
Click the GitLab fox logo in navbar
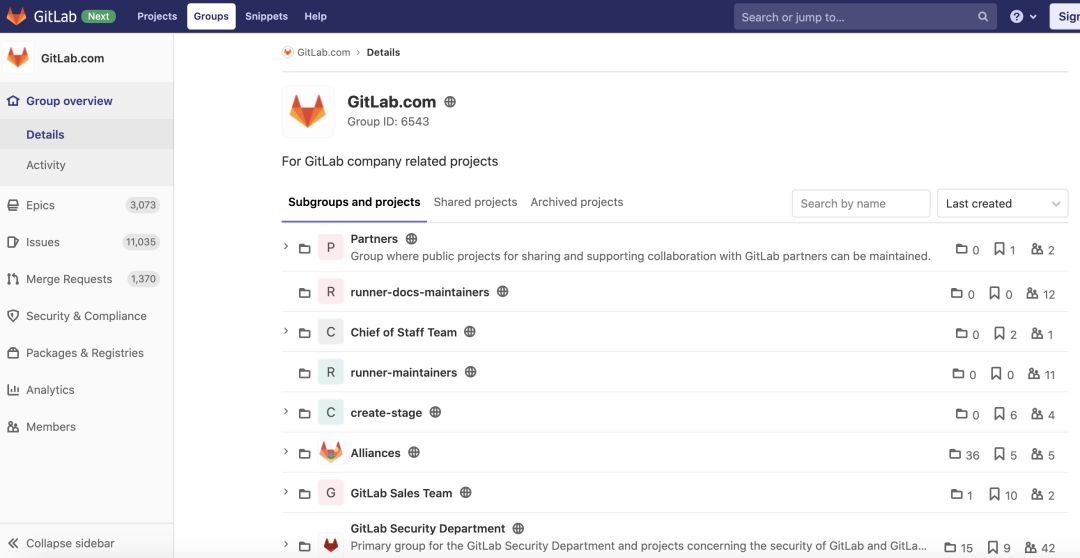17,17
